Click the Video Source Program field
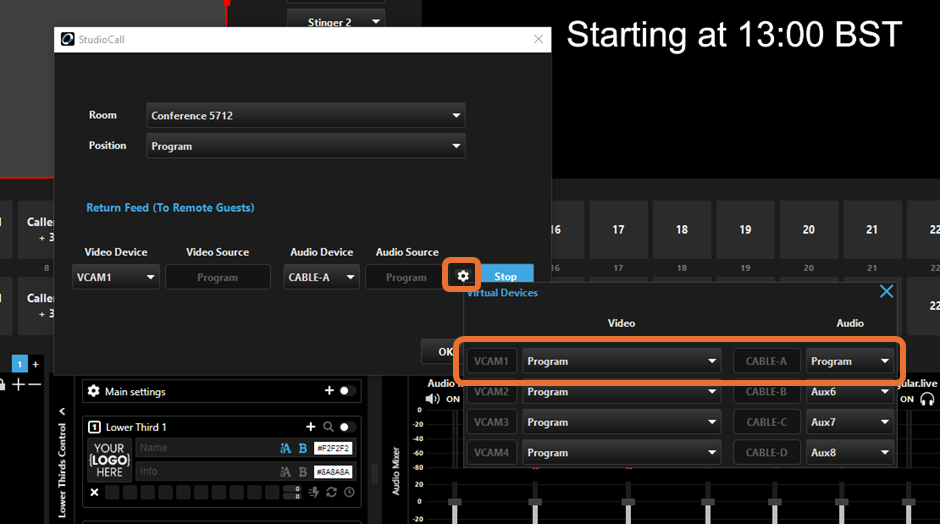Image resolution: width=940 pixels, height=524 pixels. (218, 277)
